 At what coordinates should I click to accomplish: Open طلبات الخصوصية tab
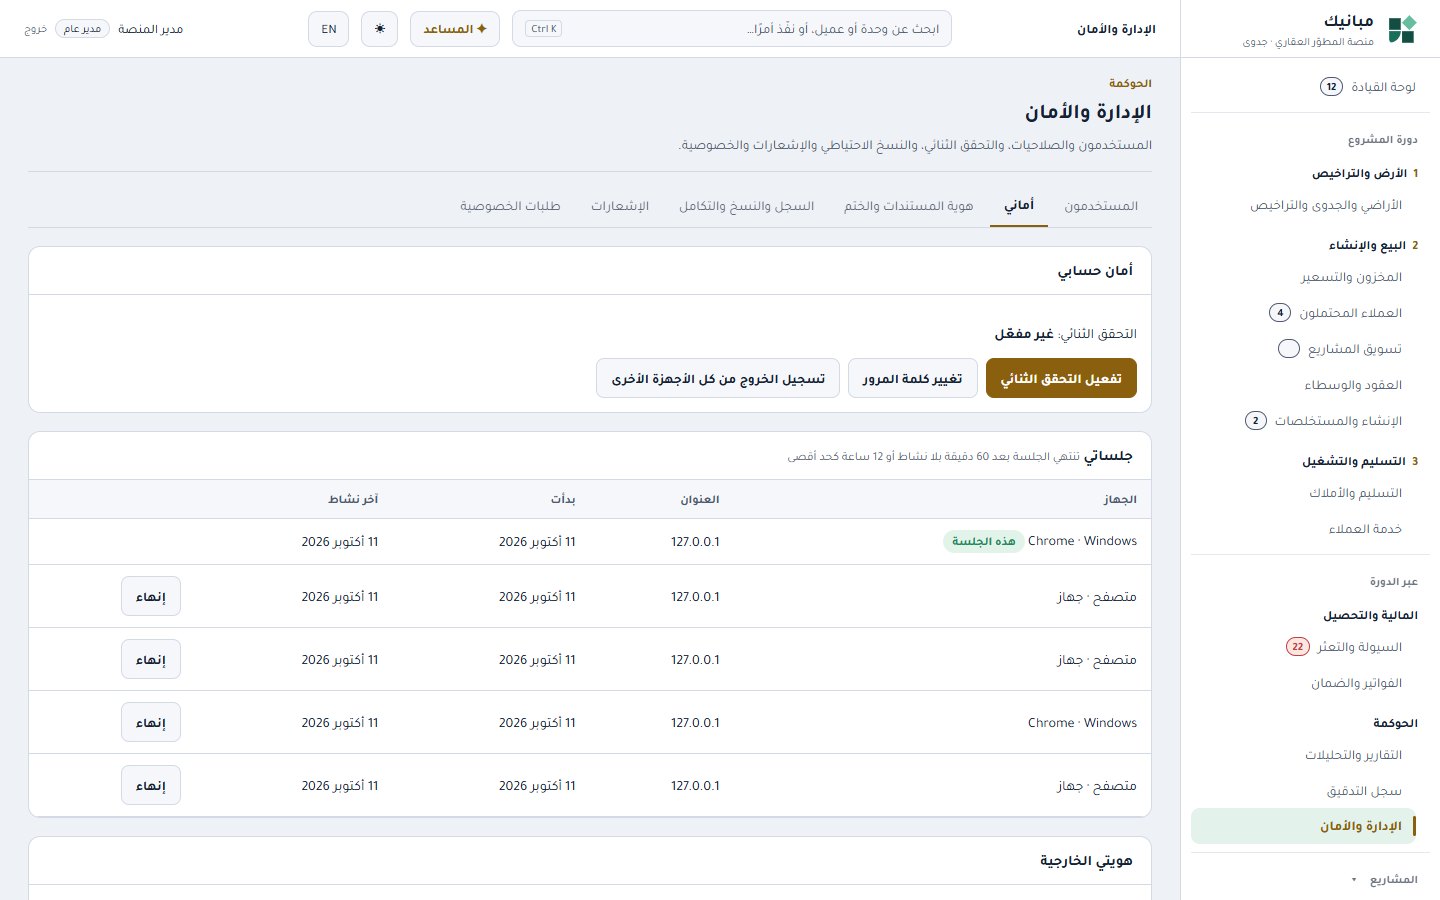coord(510,206)
